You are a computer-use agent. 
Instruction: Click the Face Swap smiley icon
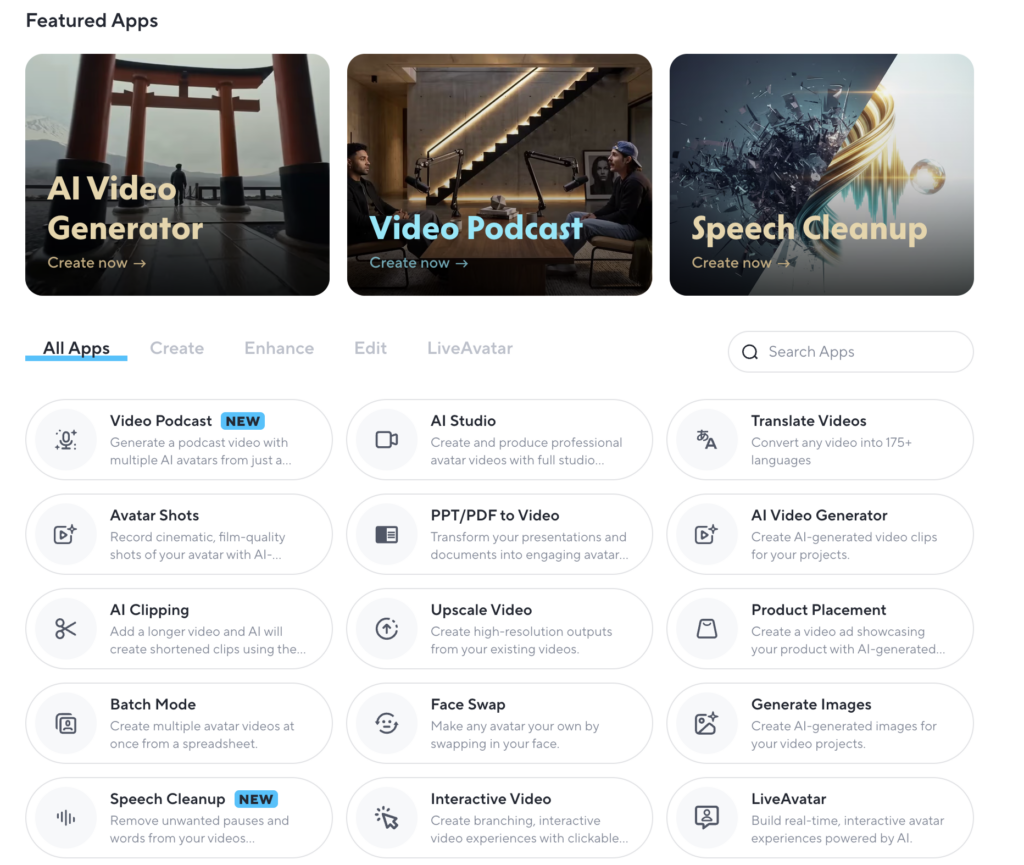click(x=387, y=723)
